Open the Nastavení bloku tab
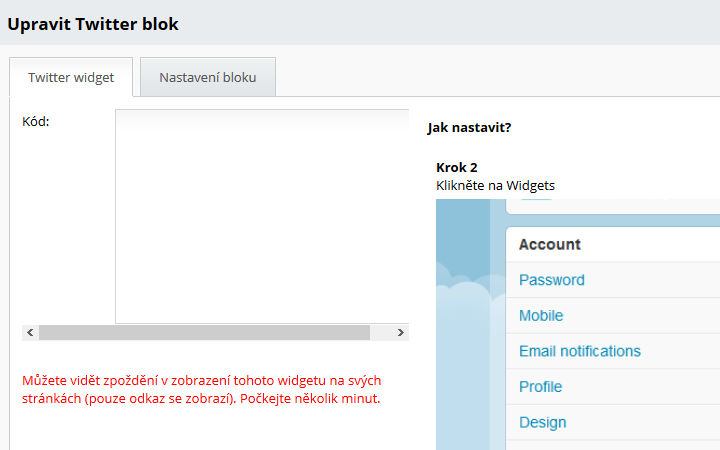Image resolution: width=720 pixels, height=450 pixels. tap(208, 77)
